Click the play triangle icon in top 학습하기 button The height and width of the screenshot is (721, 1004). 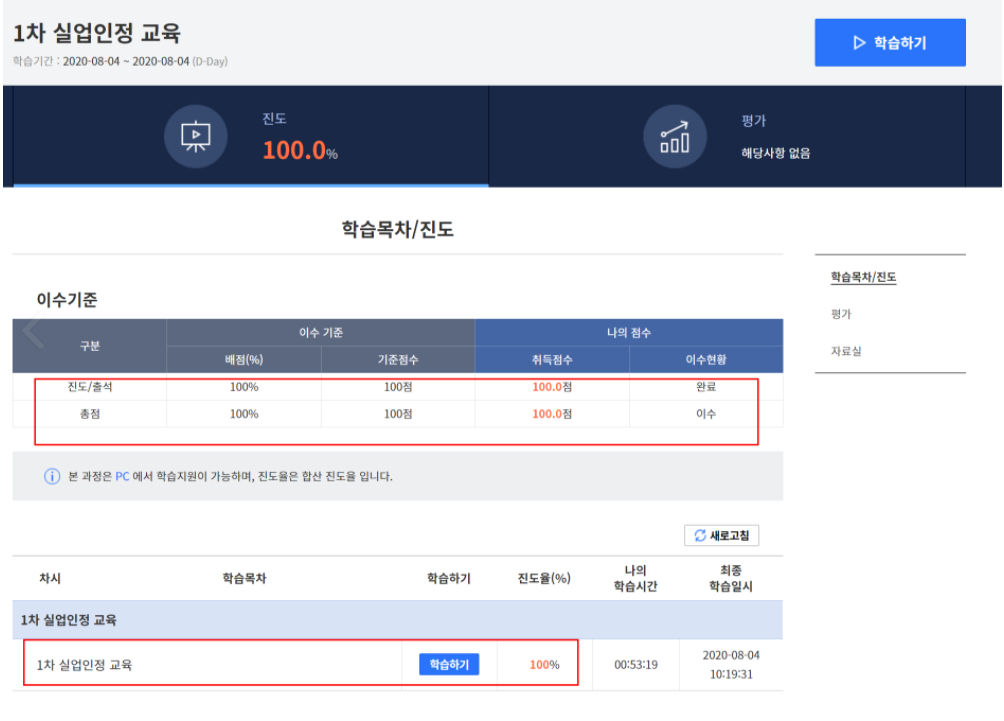(x=859, y=43)
